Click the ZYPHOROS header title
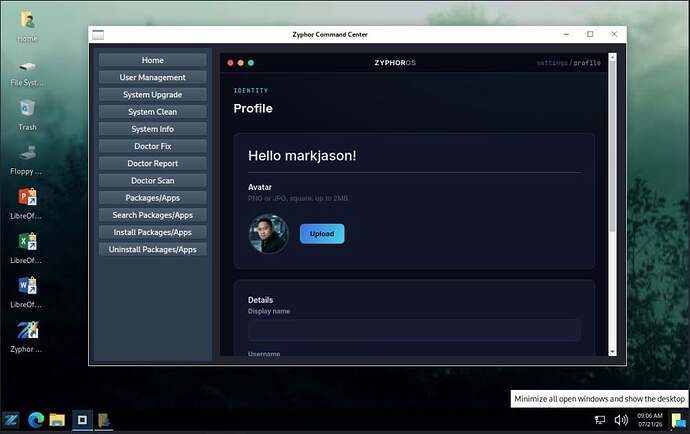The height and width of the screenshot is (434, 690). click(395, 63)
